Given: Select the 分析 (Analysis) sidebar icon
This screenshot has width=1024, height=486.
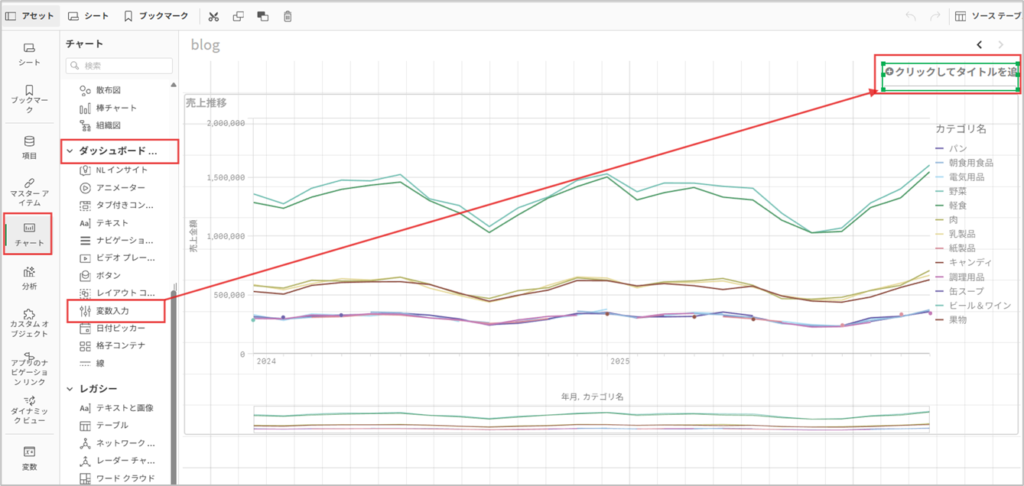Looking at the screenshot, I should point(29,276).
